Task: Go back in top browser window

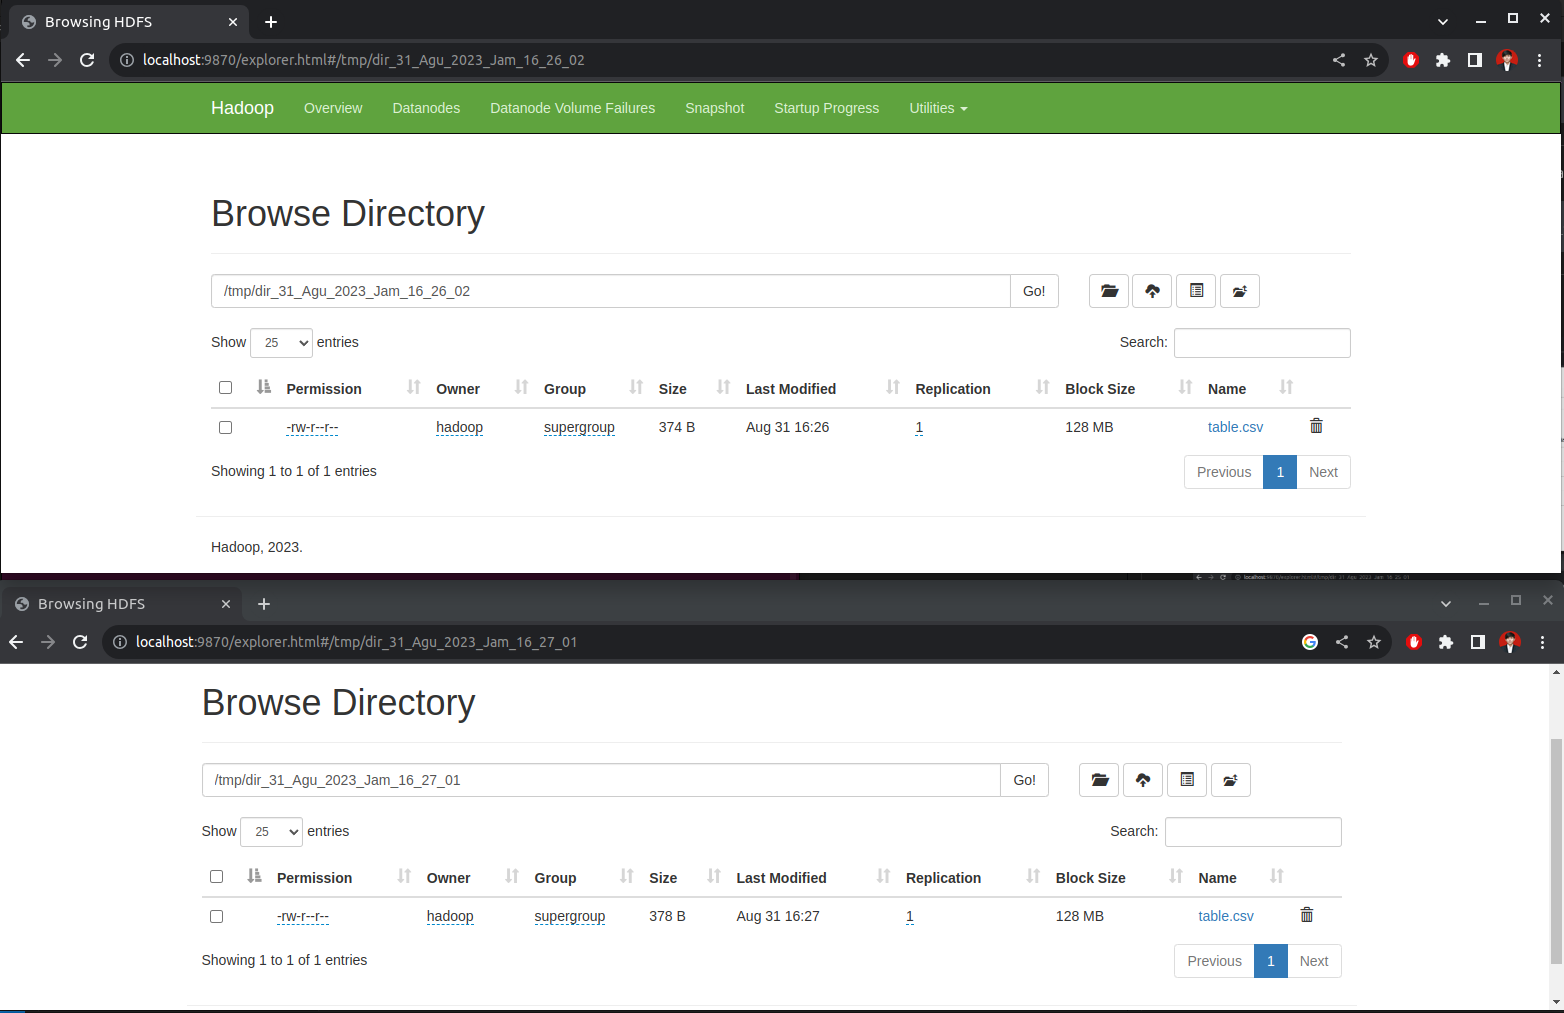Action: (x=23, y=60)
